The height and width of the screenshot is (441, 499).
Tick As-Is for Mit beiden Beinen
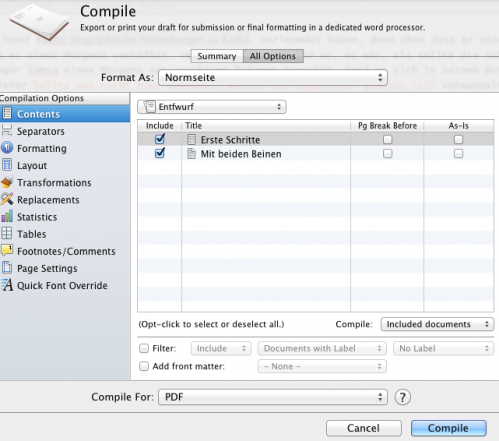pyautogui.click(x=458, y=153)
